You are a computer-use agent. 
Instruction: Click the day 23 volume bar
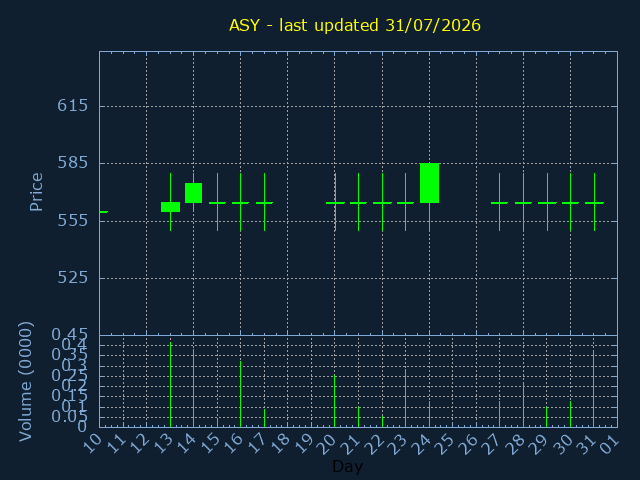405,398
